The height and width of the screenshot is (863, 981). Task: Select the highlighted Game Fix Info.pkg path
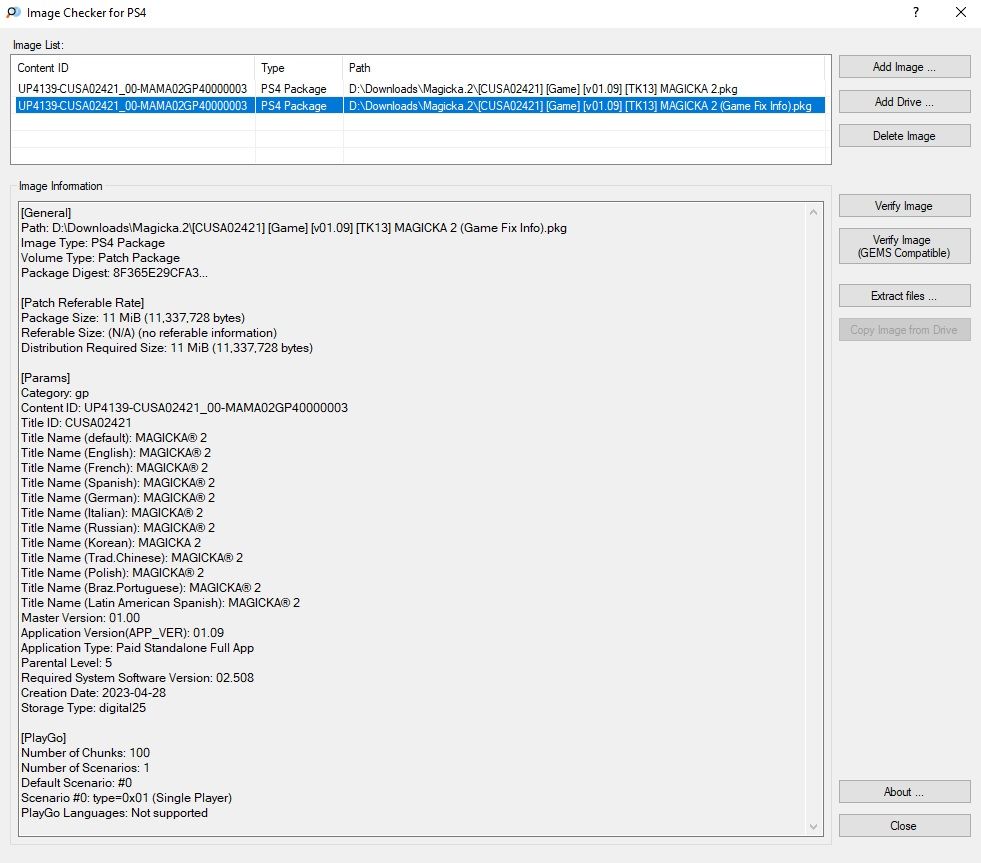tap(580, 106)
